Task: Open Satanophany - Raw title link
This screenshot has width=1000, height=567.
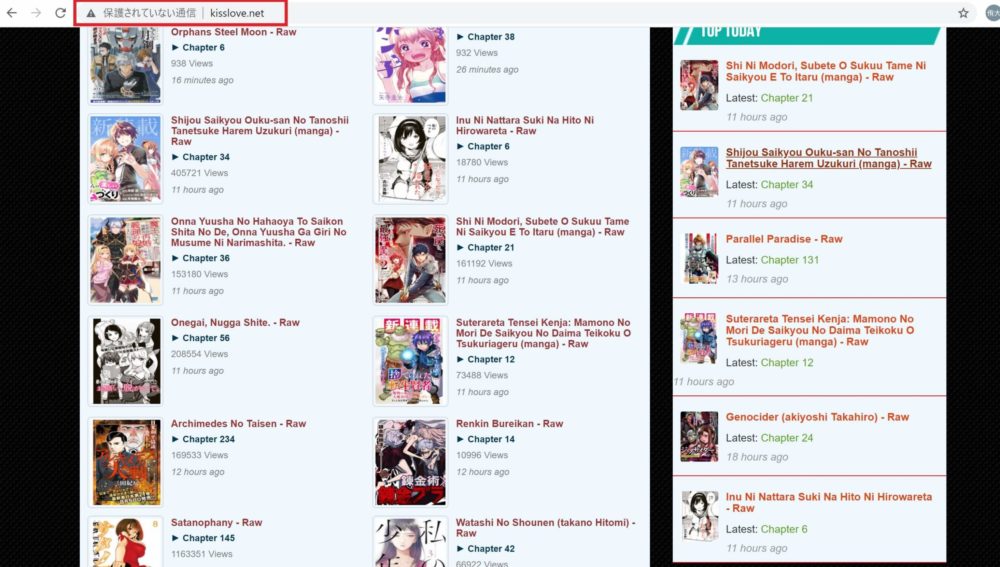Action: 216,522
